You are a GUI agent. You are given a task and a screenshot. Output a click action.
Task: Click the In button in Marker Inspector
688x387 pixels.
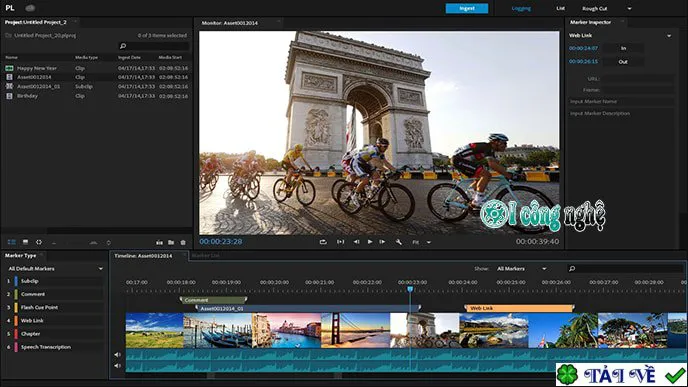pos(623,48)
